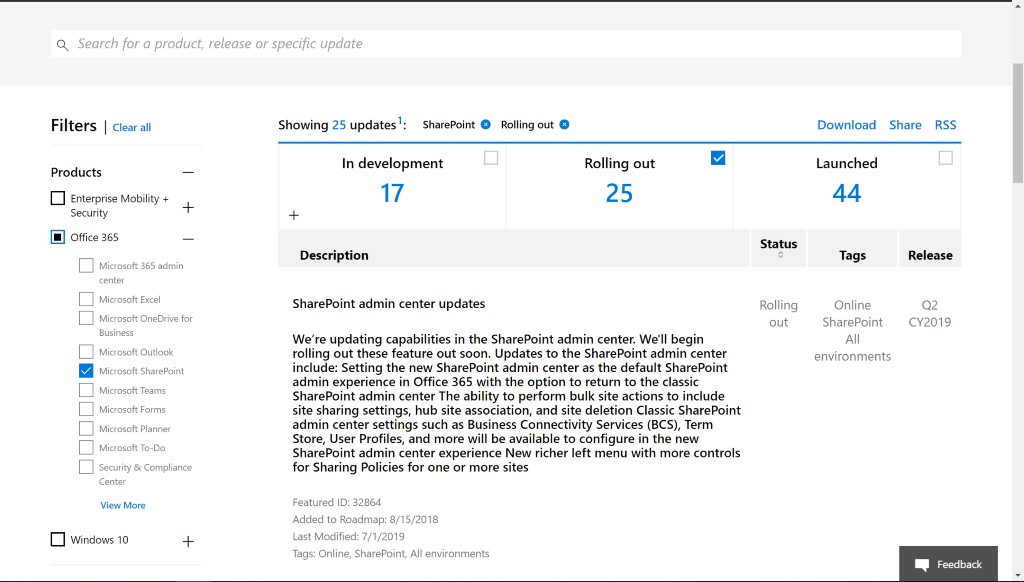Sort by the Status column arrows

[780, 255]
